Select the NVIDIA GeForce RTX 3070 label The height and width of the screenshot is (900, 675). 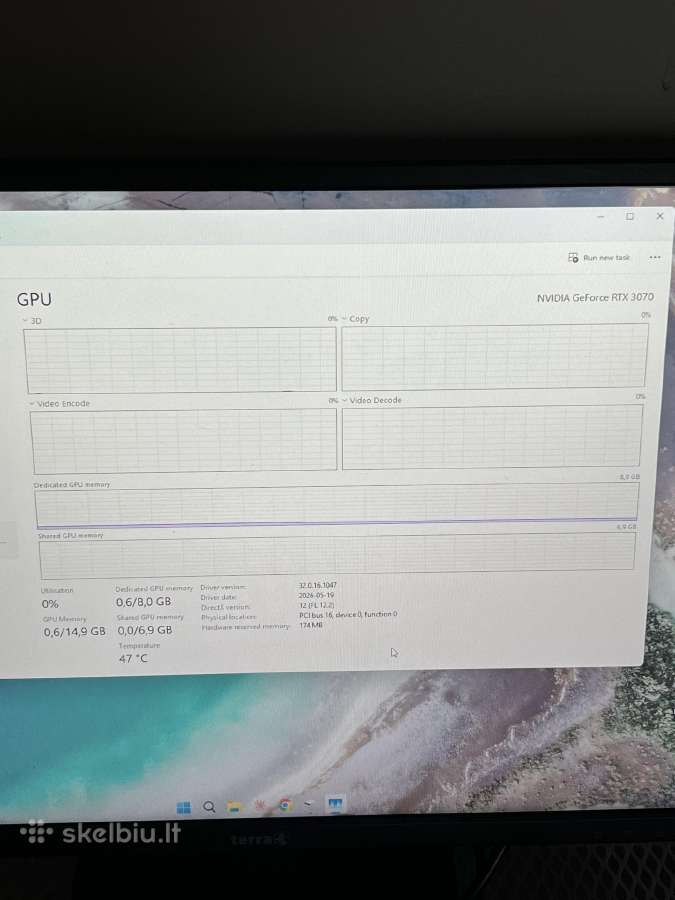(x=595, y=297)
